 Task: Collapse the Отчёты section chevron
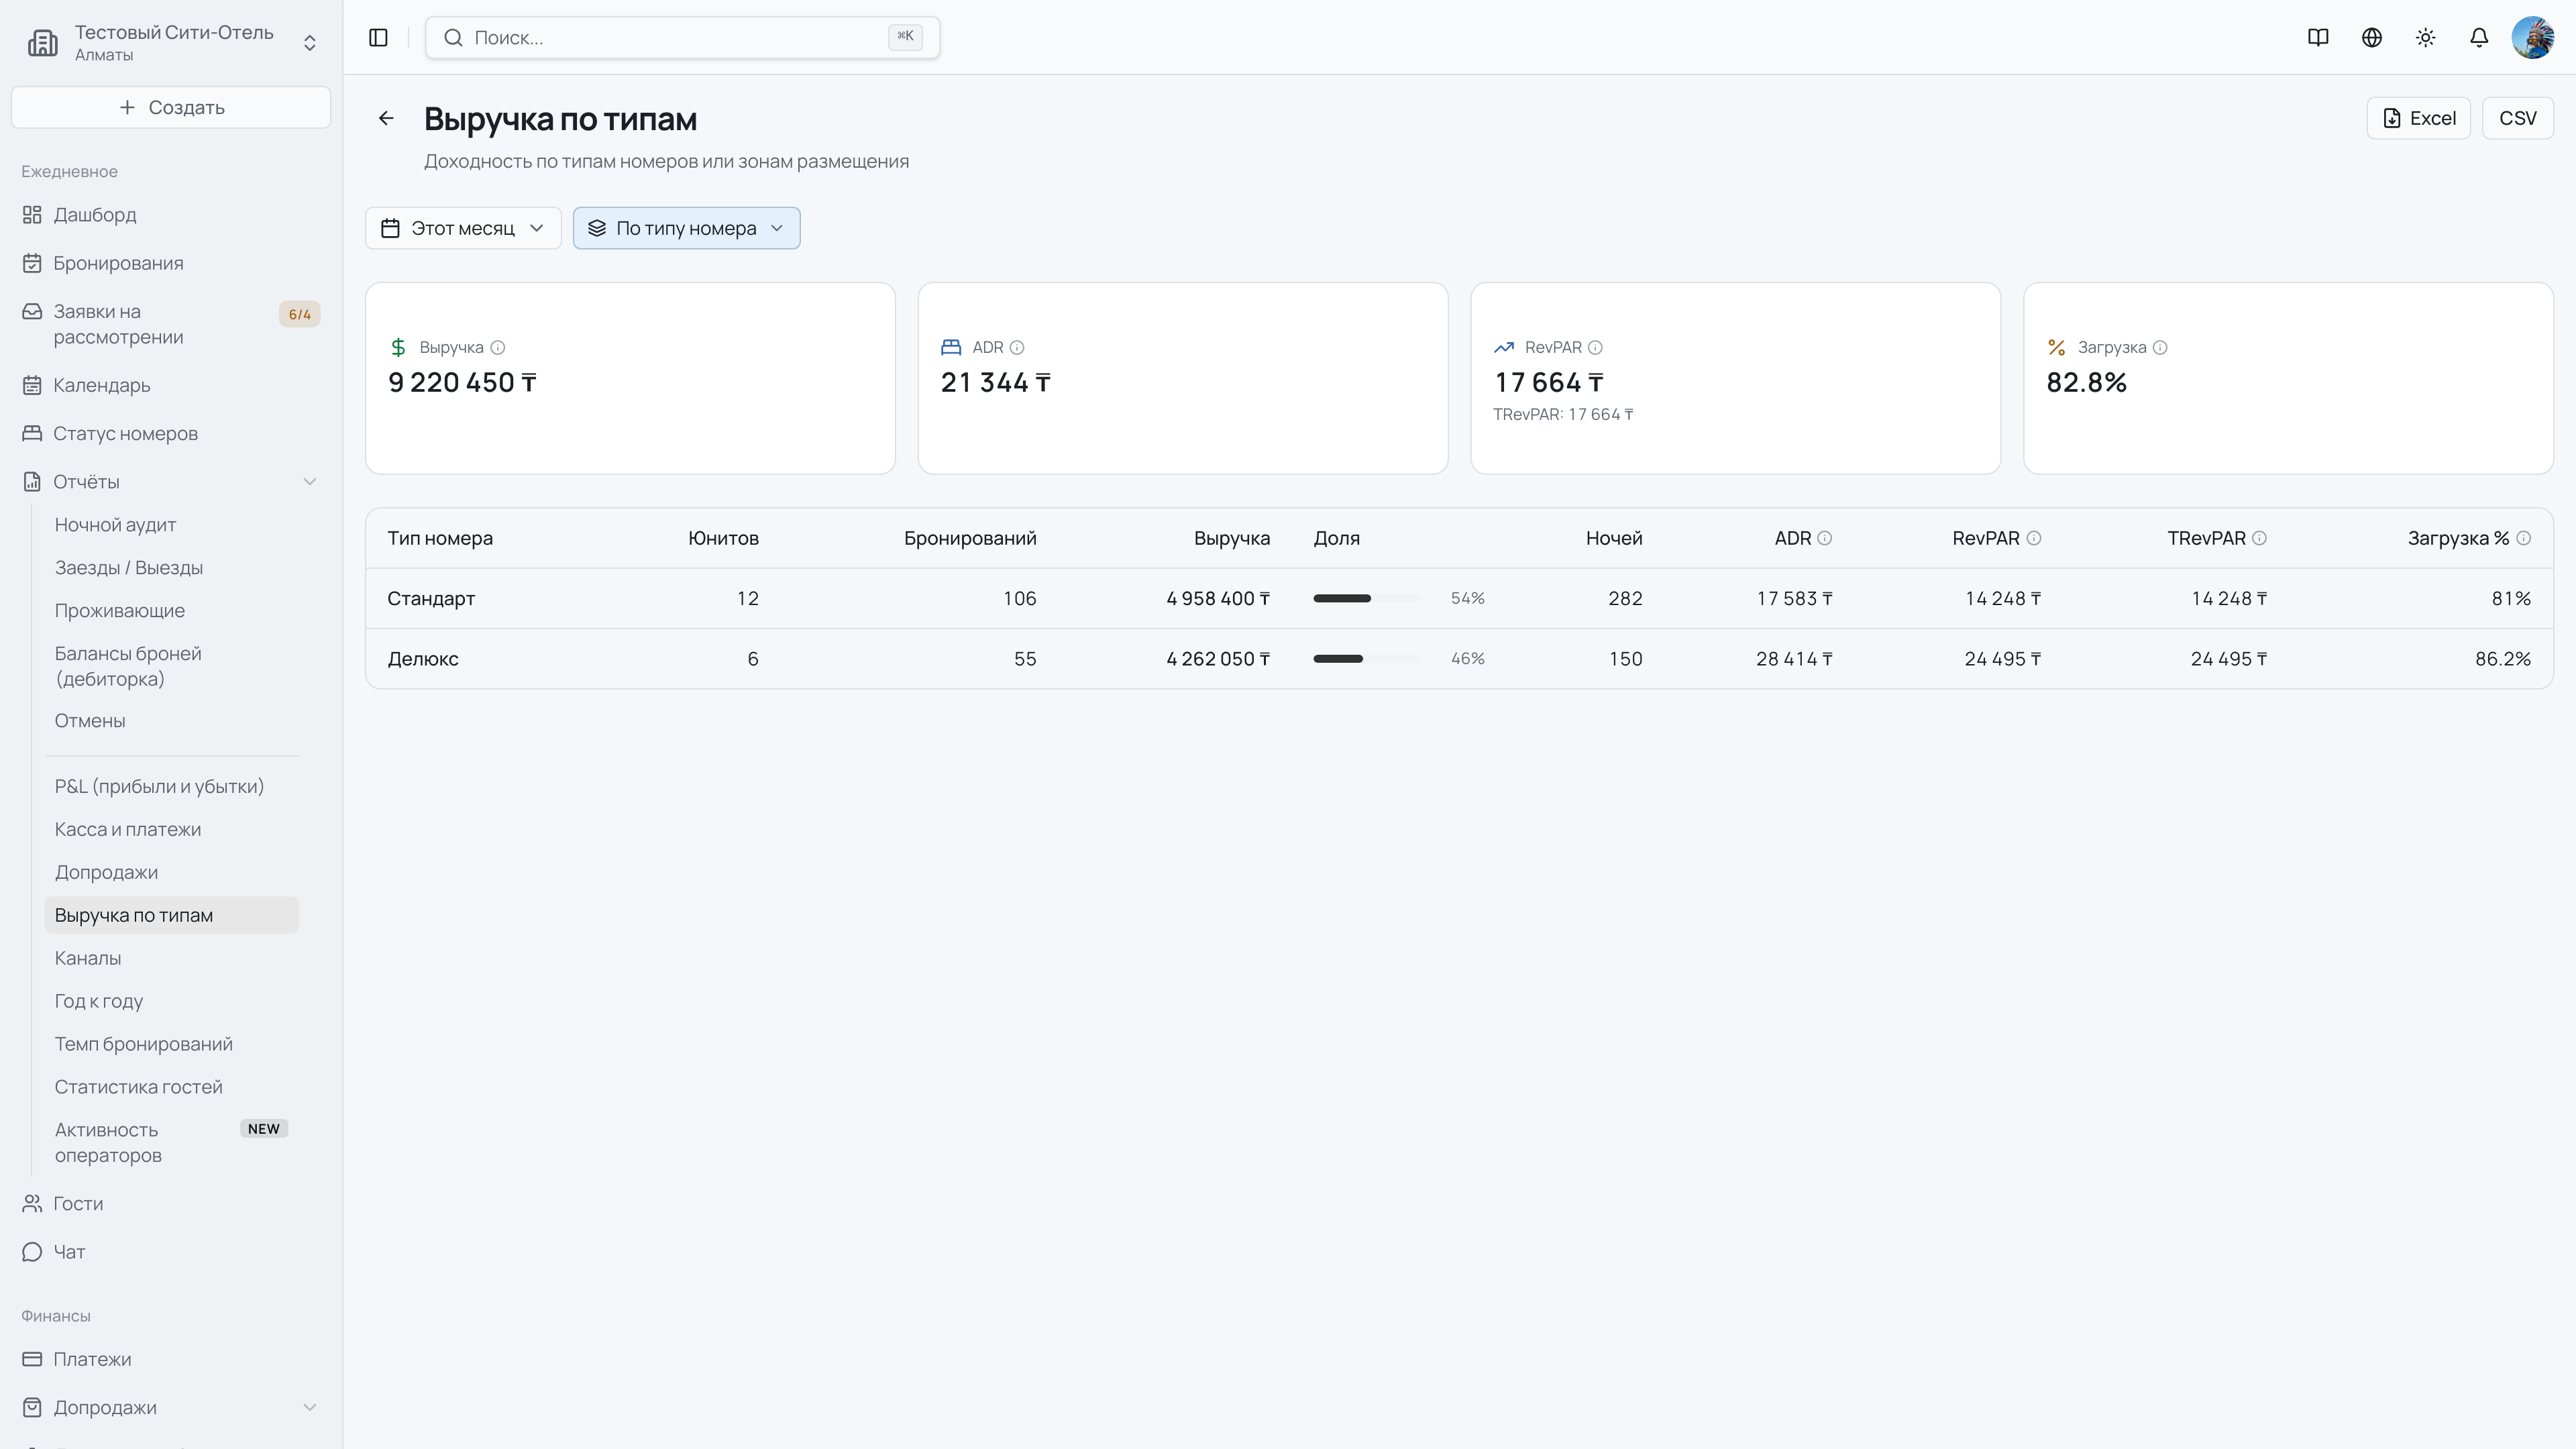pyautogui.click(x=310, y=482)
